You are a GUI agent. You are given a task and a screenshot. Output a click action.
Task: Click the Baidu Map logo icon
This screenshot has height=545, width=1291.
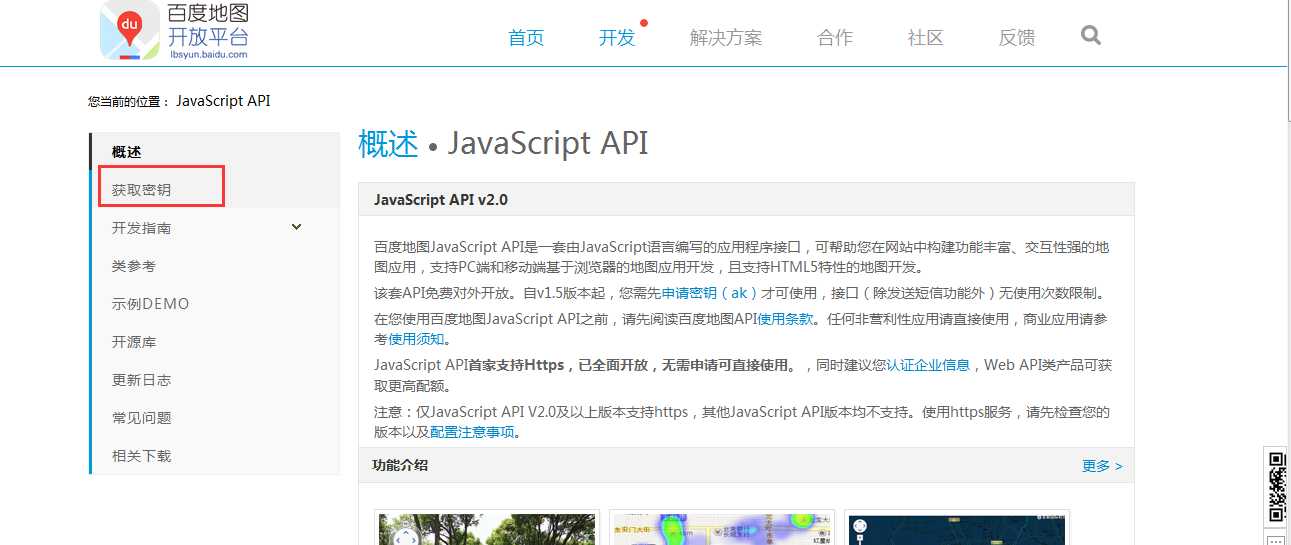coord(130,30)
